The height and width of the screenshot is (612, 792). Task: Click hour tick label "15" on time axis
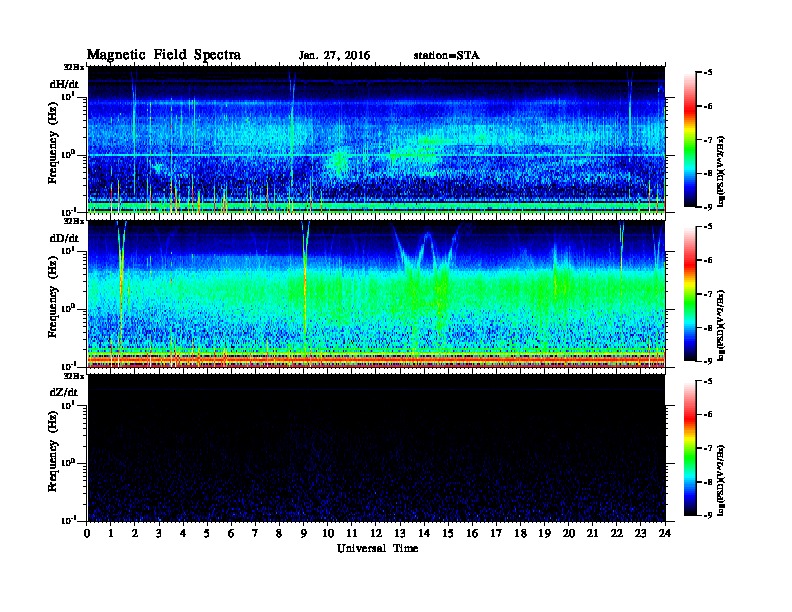pos(448,534)
